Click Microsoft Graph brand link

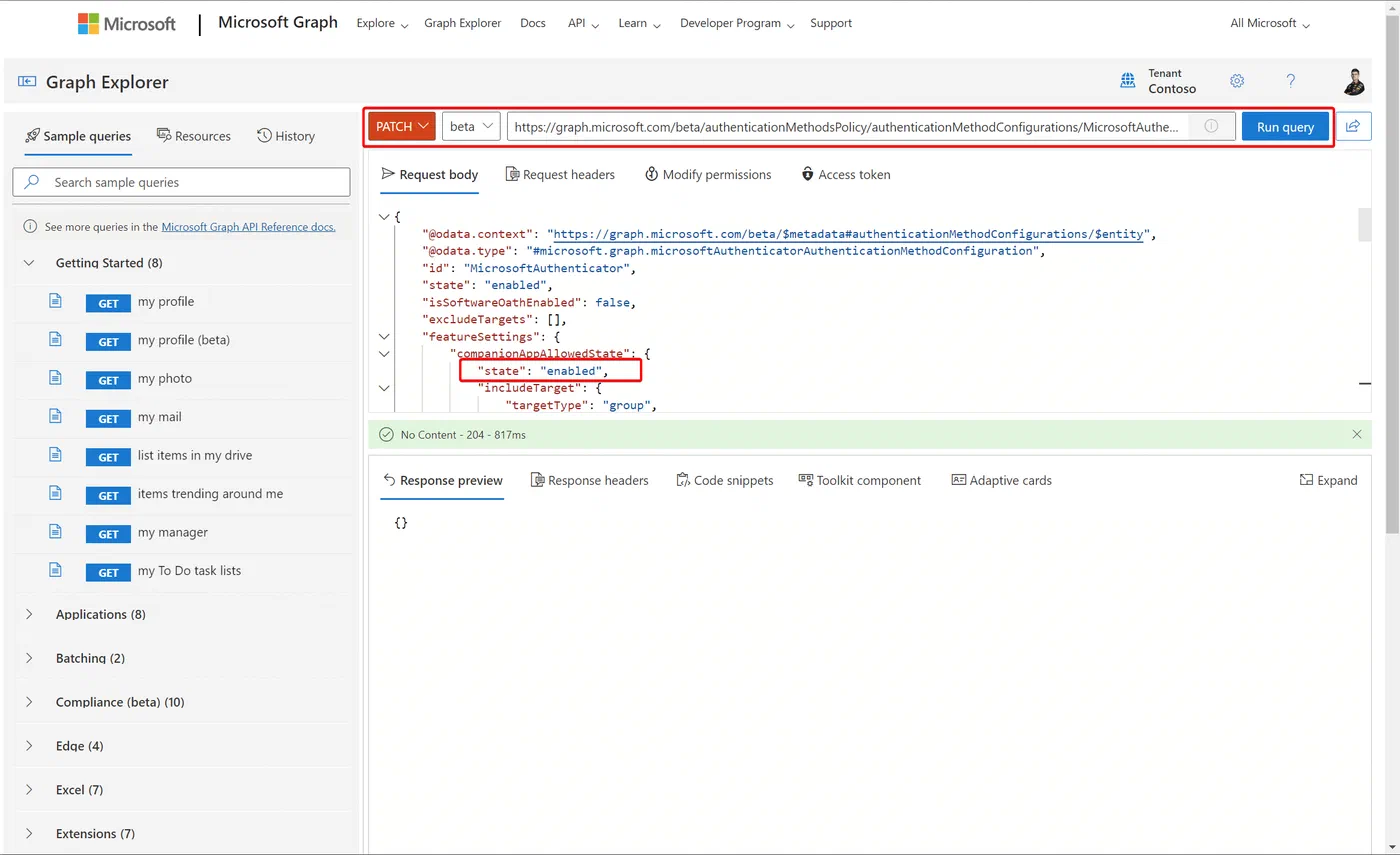[x=278, y=22]
